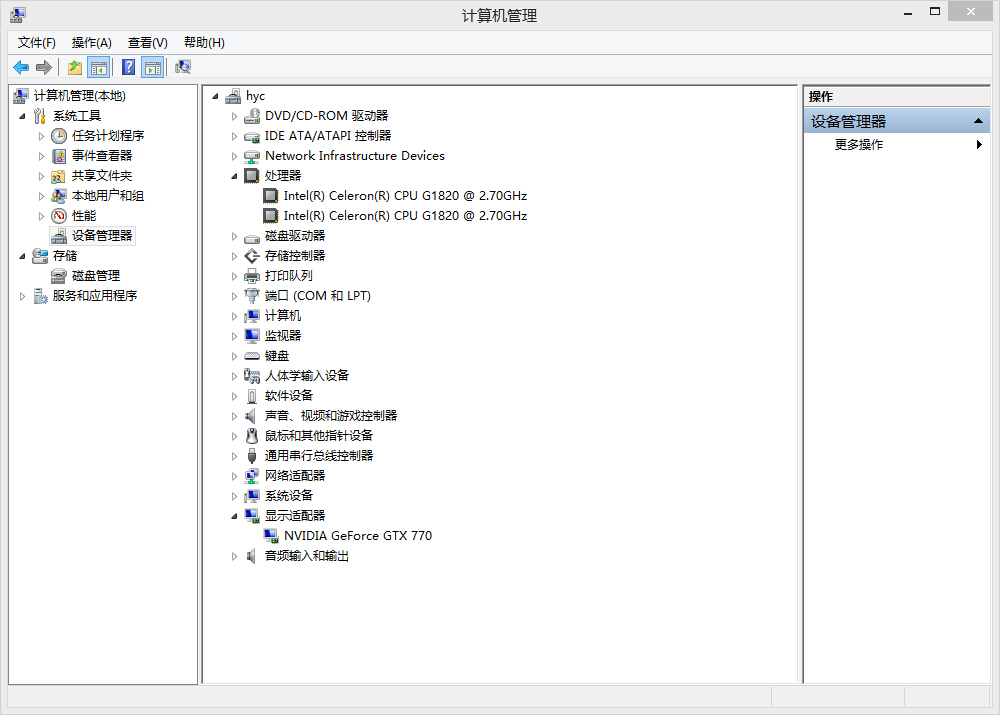This screenshot has width=1000, height=715.
Task: Toggle the show/hide console tree icon
Action: (x=99, y=67)
